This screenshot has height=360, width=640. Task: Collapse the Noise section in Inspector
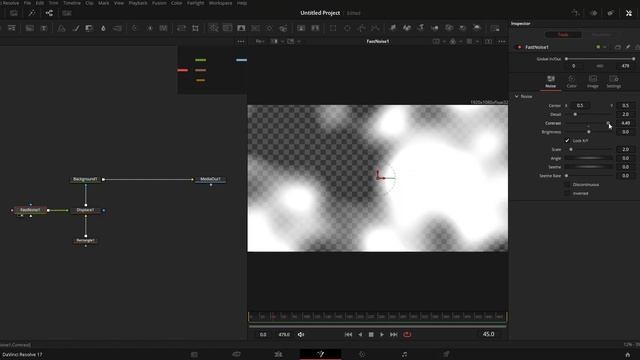point(517,96)
